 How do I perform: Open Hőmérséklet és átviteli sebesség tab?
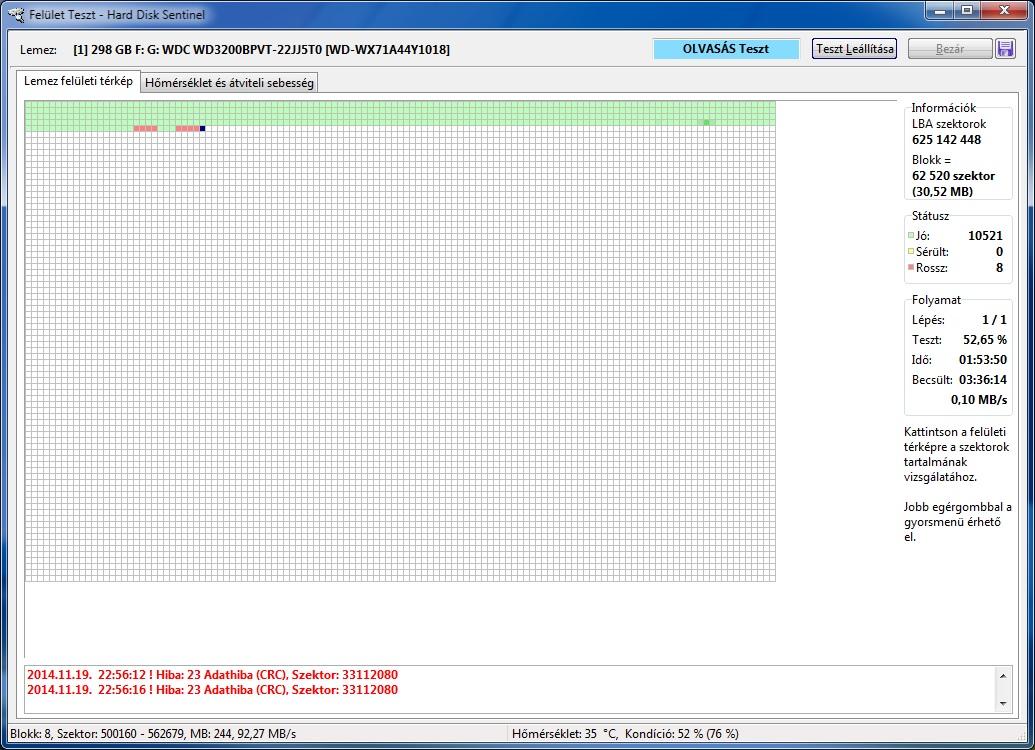point(229,83)
